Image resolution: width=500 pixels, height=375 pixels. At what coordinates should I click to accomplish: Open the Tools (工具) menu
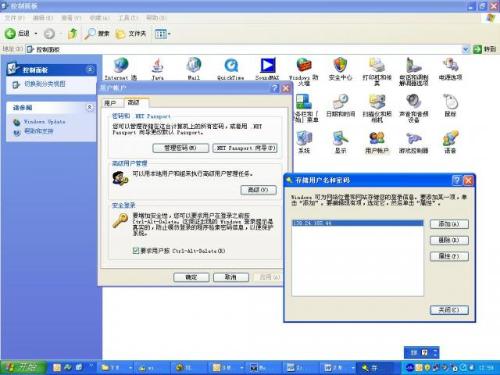pyautogui.click(x=128, y=18)
